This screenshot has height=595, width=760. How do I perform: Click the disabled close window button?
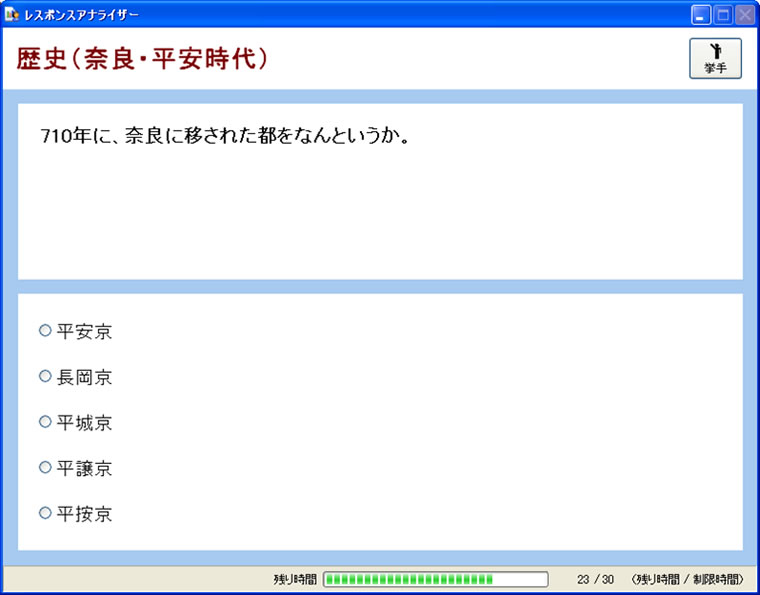click(x=745, y=16)
